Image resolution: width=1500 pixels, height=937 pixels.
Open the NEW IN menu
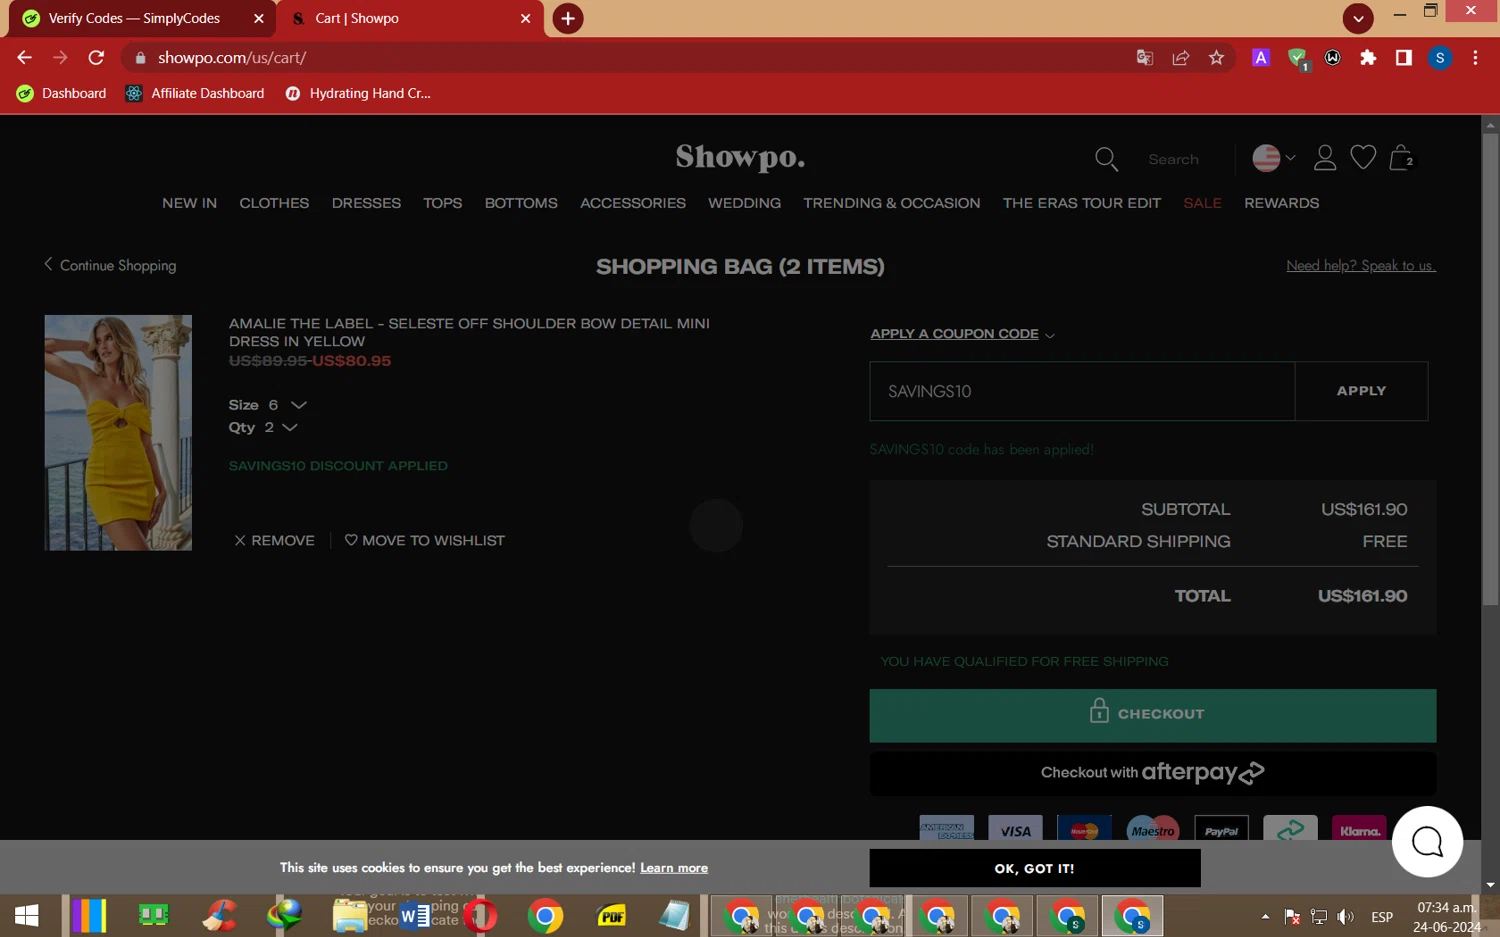pos(190,203)
